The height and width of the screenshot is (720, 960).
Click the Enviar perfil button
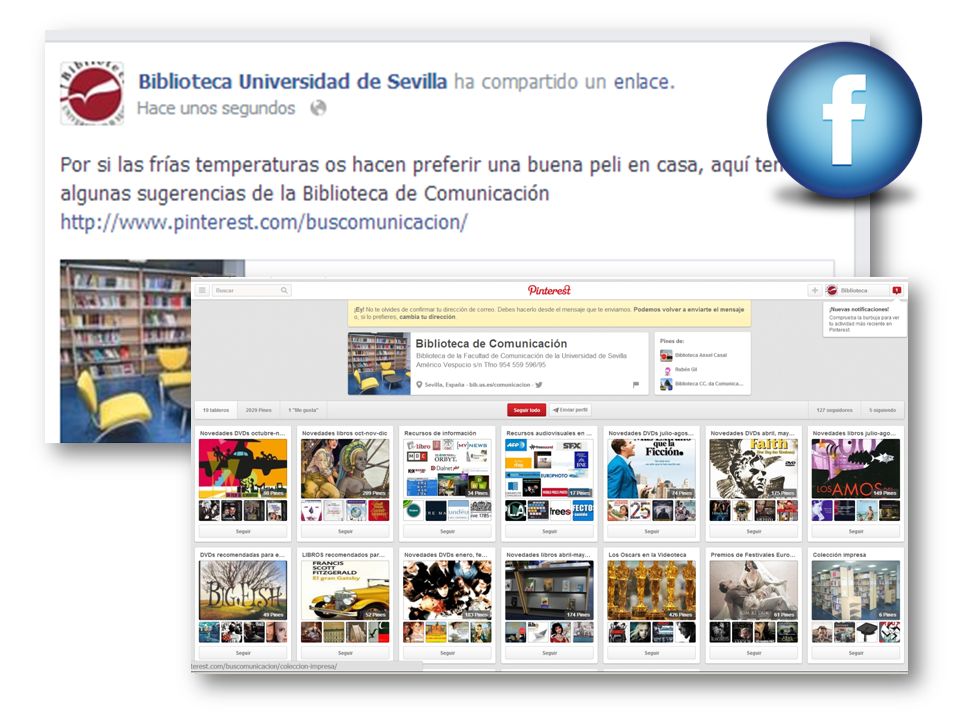pos(571,410)
